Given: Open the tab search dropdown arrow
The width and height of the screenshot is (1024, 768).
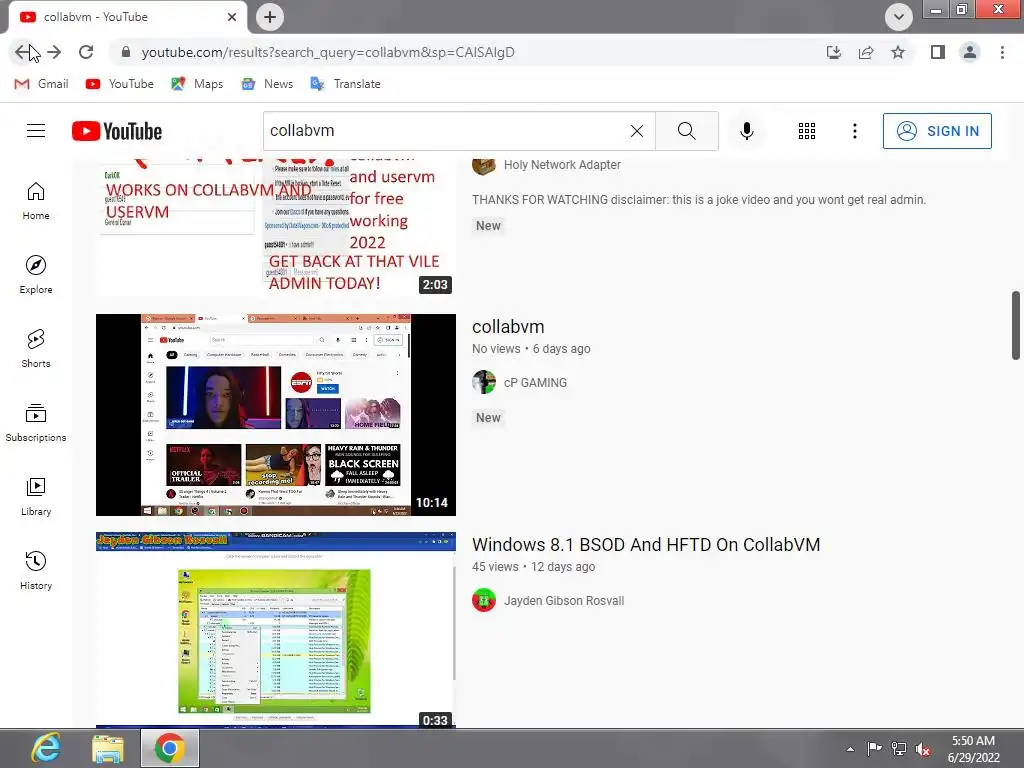Looking at the screenshot, I should click(899, 17).
